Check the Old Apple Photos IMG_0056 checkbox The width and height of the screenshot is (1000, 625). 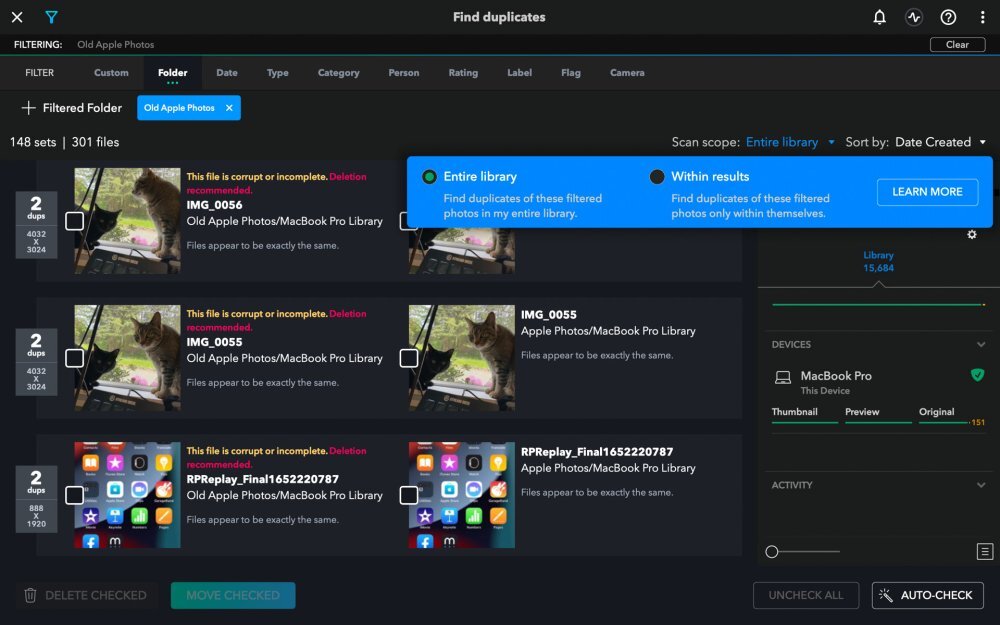(x=74, y=221)
